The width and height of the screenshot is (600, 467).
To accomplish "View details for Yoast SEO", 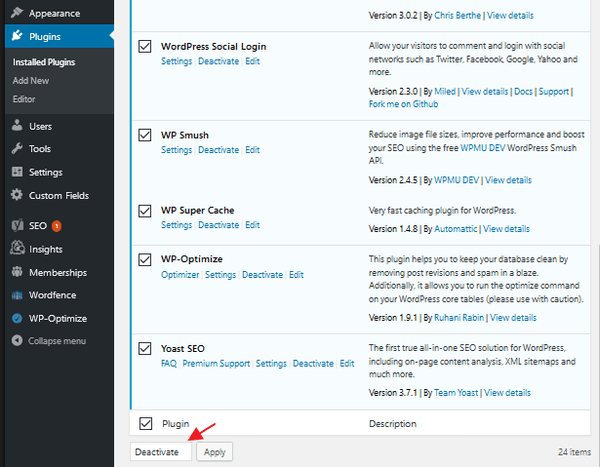I will pyautogui.click(x=507, y=393).
